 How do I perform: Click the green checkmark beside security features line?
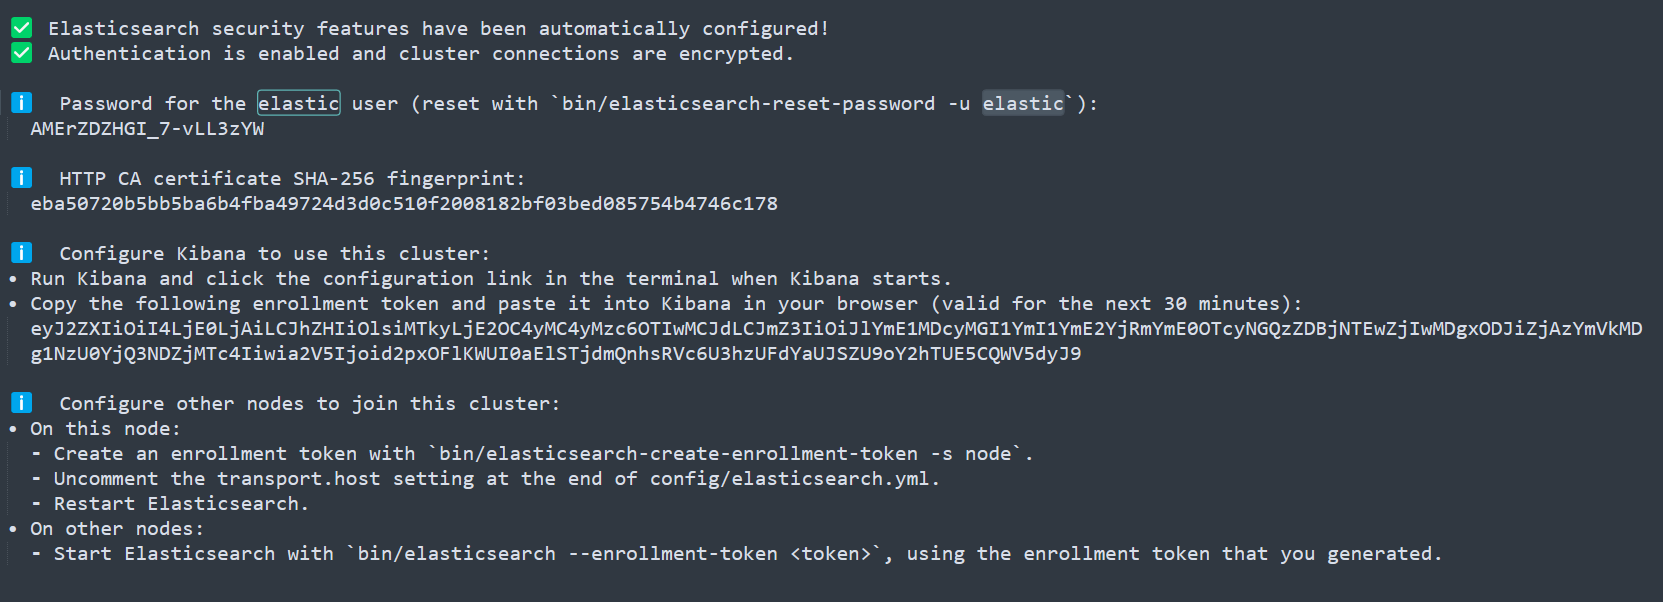point(21,28)
